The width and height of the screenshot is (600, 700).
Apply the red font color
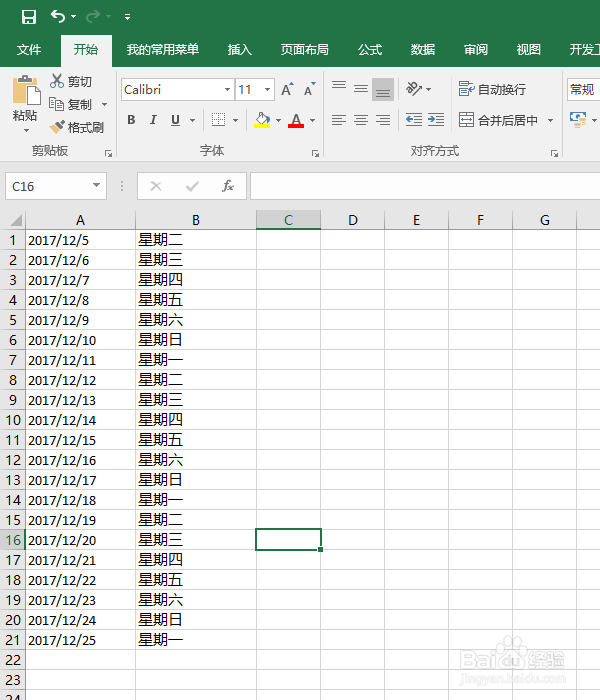click(296, 120)
